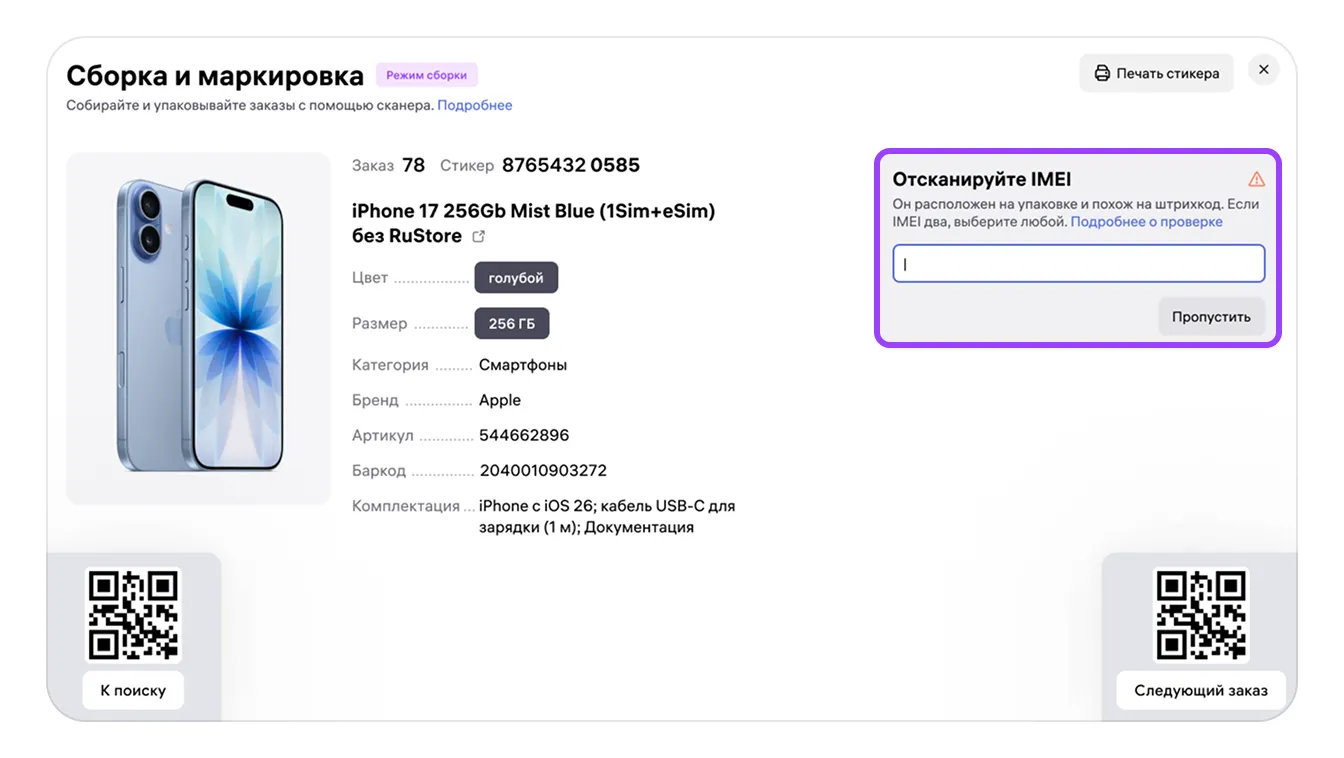The height and width of the screenshot is (758, 1344).
Task: Open the Подробнее о проверке link
Action: (1147, 222)
